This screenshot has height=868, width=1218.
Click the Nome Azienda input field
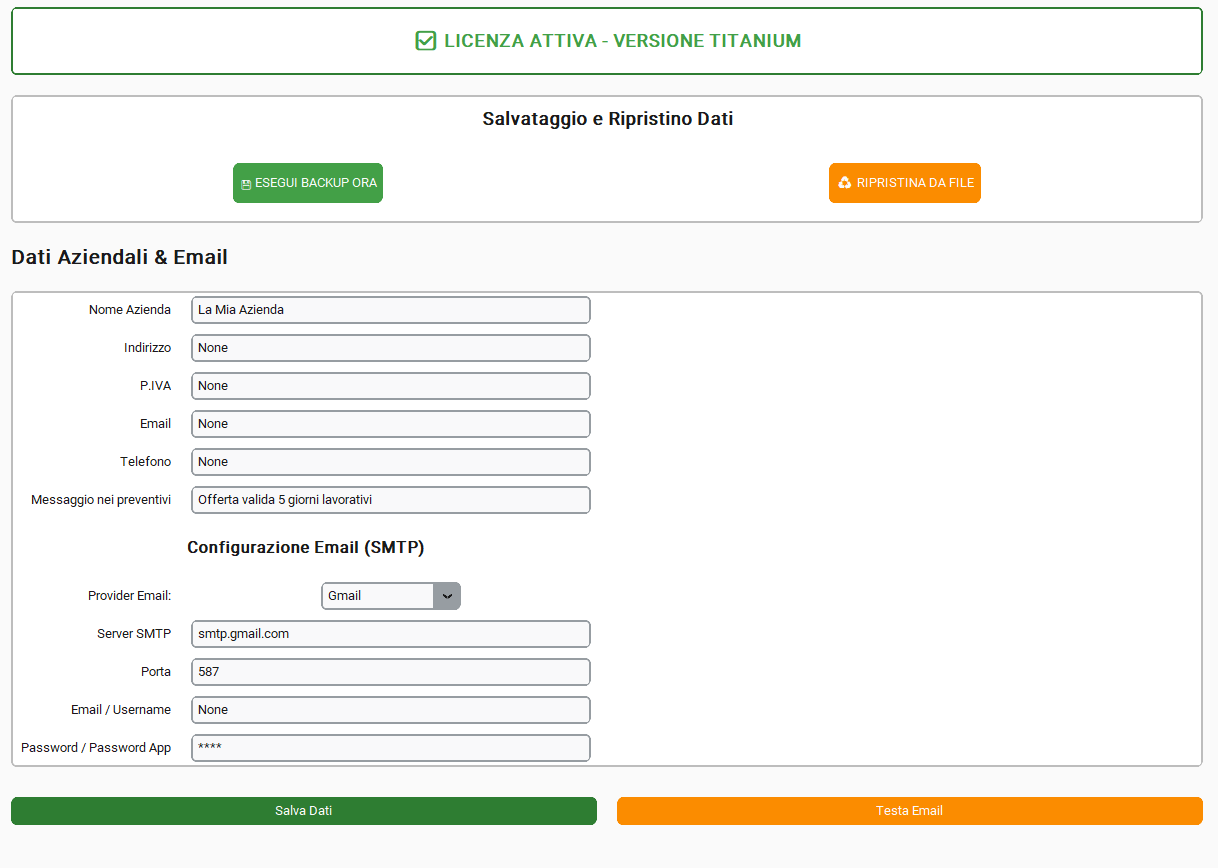(390, 310)
